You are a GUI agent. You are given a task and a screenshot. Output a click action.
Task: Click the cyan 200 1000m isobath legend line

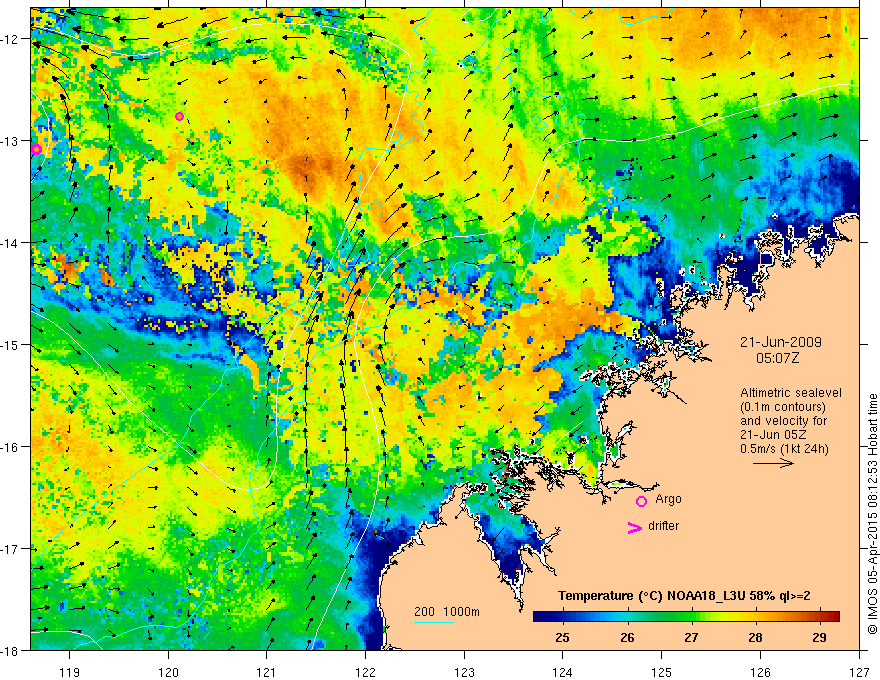pos(433,622)
